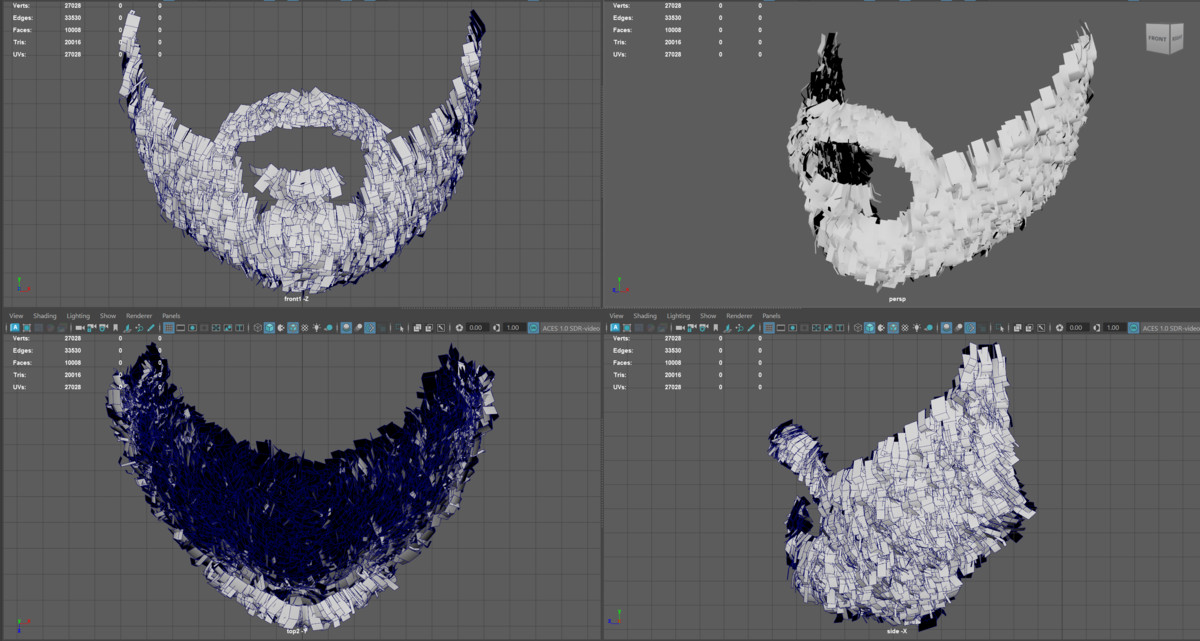Click the safe action icon in side view toolbar
This screenshot has height=641, width=1200.
[828, 328]
